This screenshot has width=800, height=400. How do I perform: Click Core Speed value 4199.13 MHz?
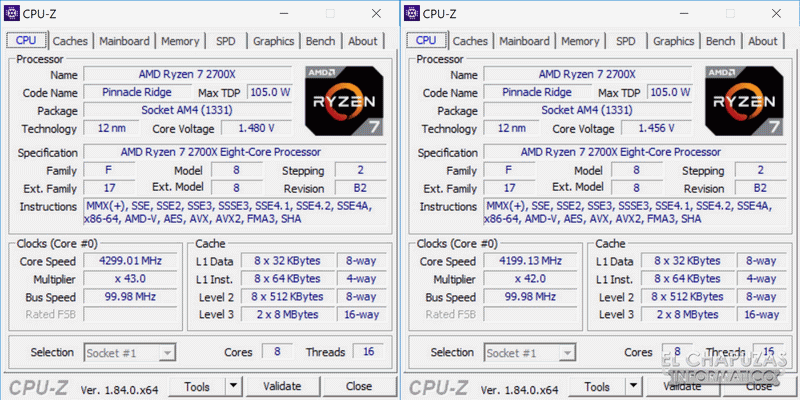point(530,261)
